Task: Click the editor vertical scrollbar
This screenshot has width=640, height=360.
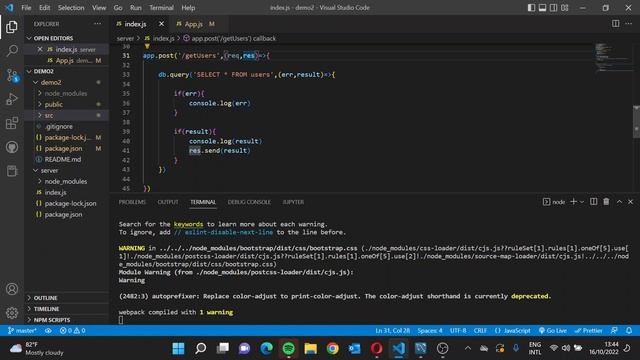Action: click(636, 122)
